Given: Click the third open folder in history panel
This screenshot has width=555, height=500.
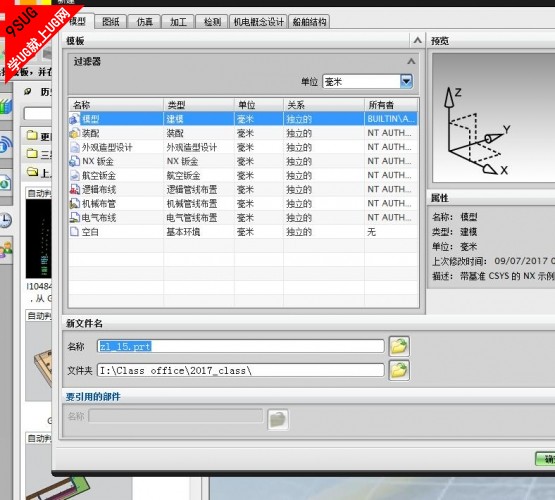Looking at the screenshot, I should coord(32,172).
